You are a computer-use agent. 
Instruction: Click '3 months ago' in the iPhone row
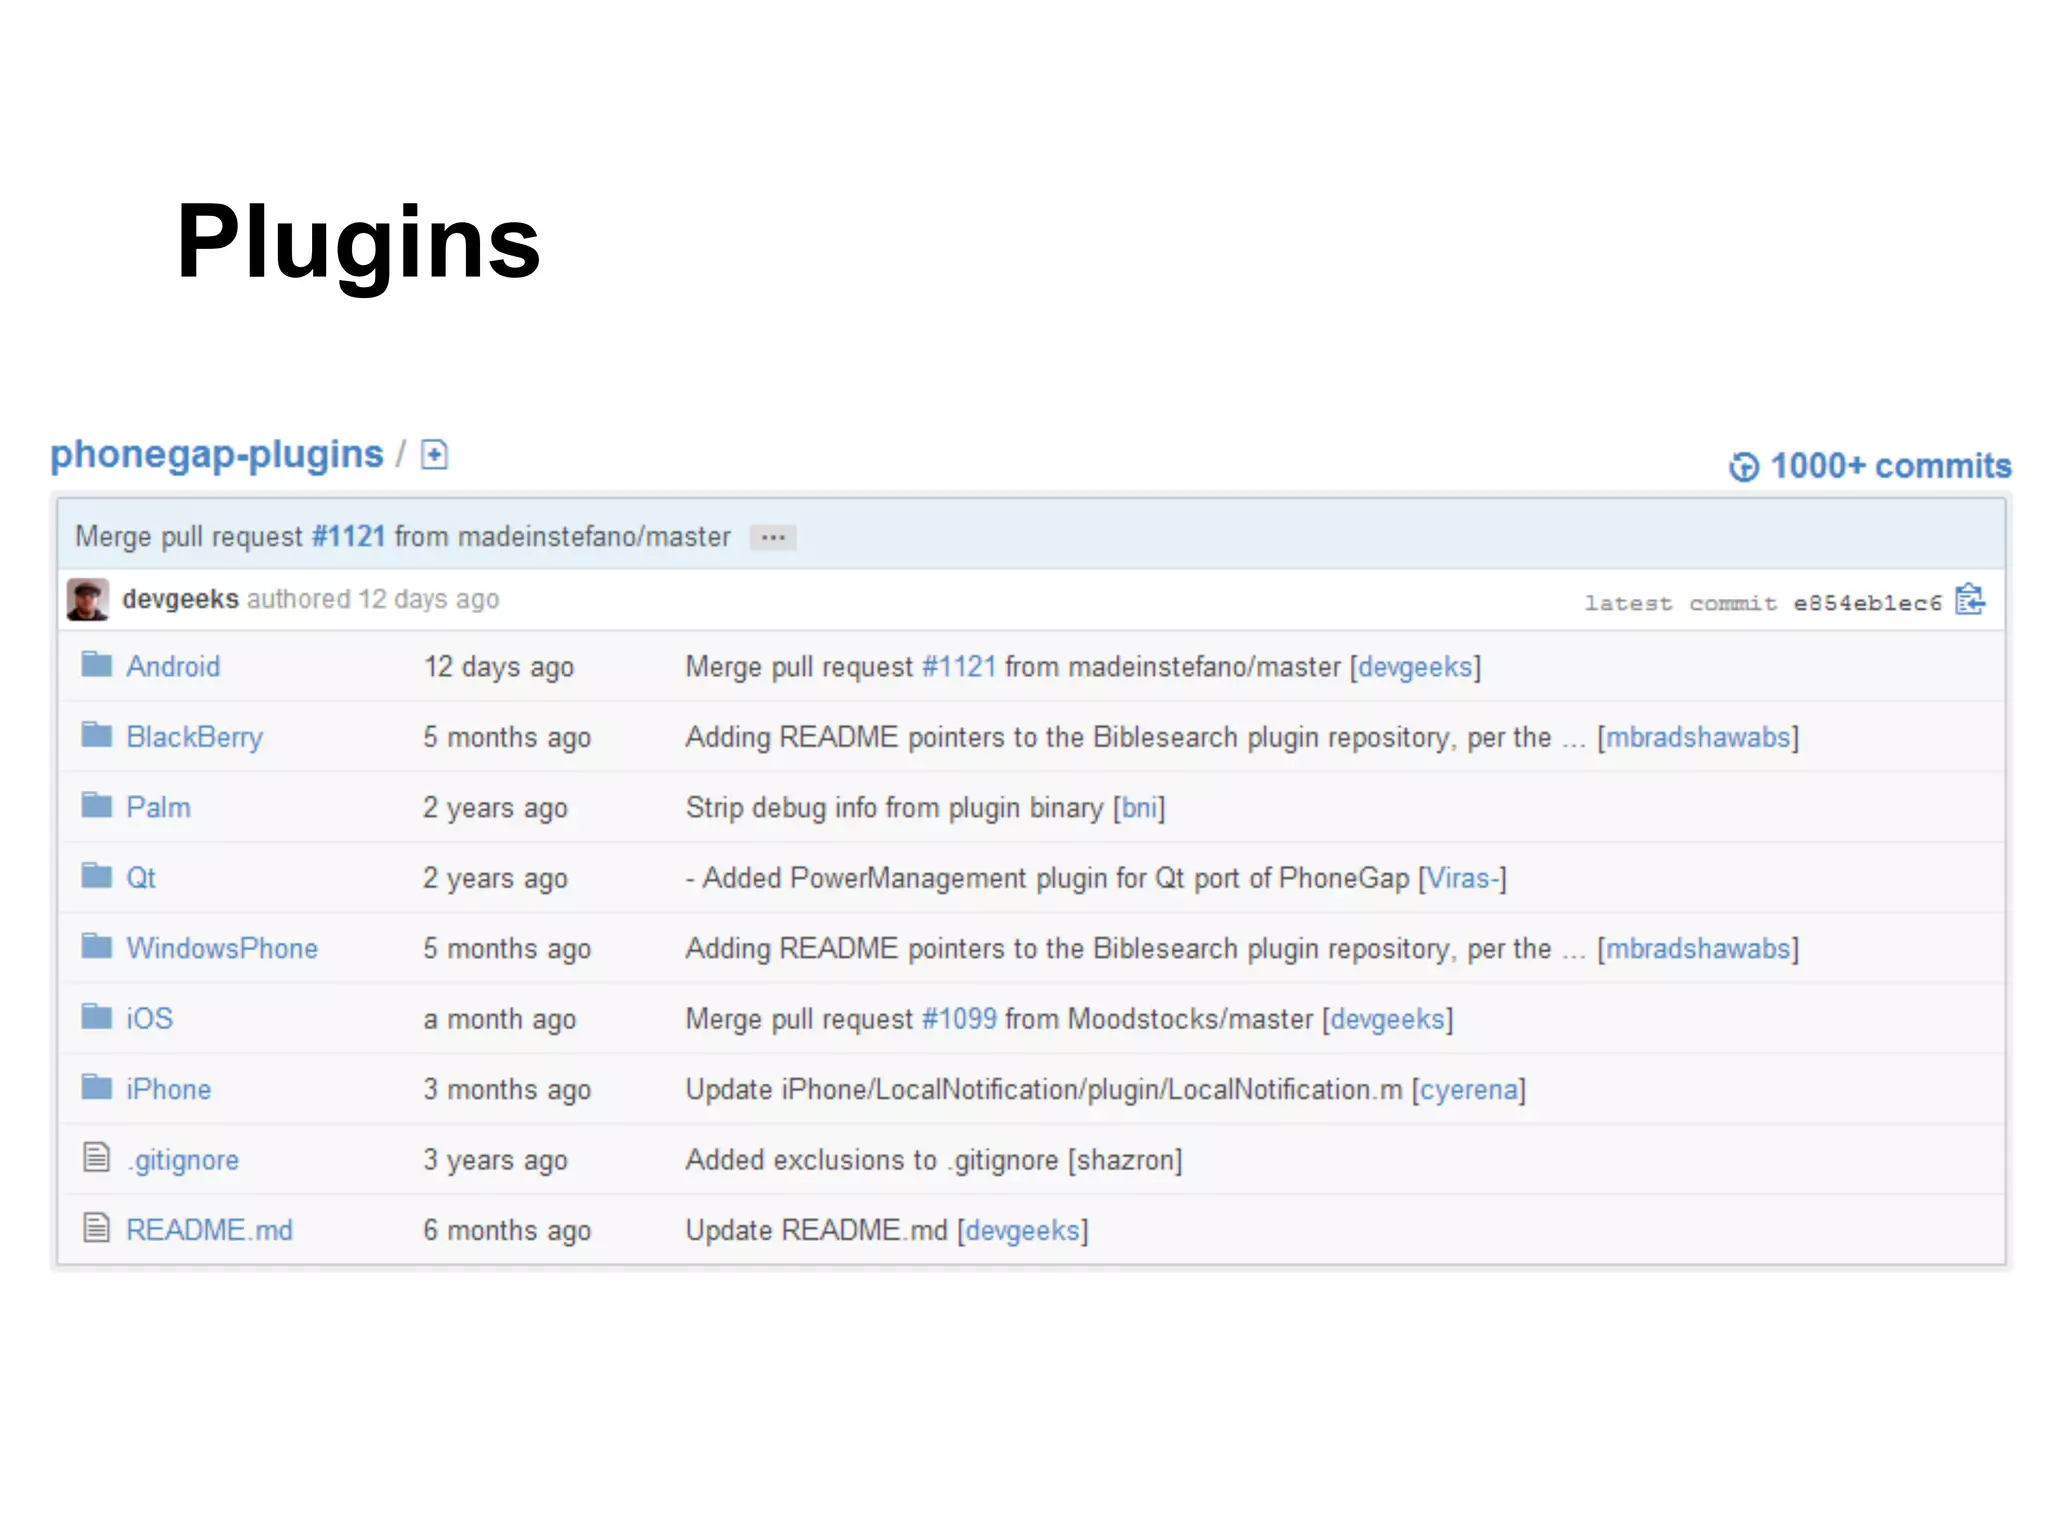point(507,1090)
